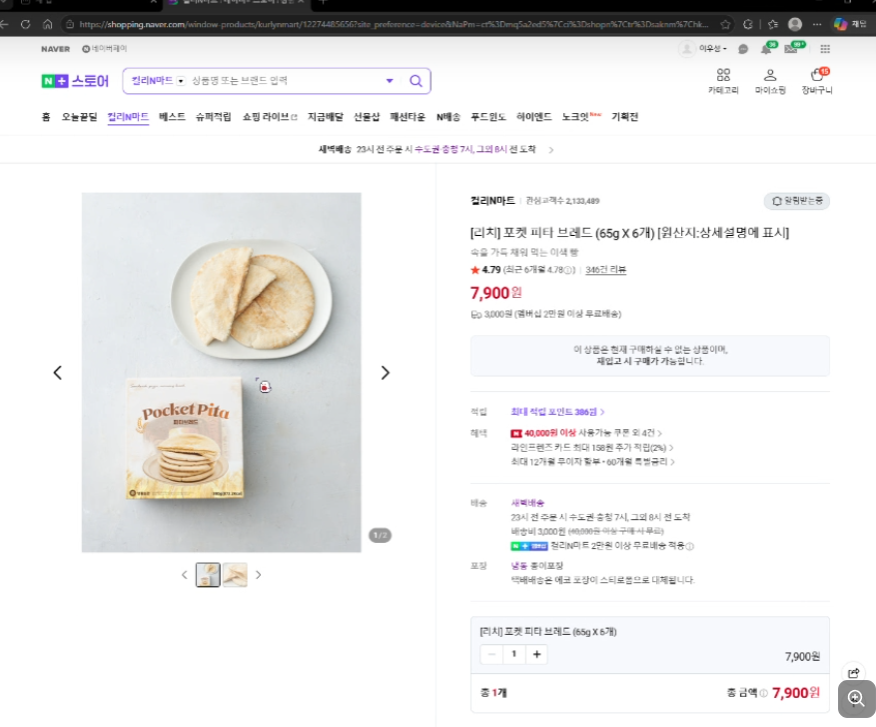Go to the 홈 tab
The width and height of the screenshot is (876, 727).
pos(46,117)
